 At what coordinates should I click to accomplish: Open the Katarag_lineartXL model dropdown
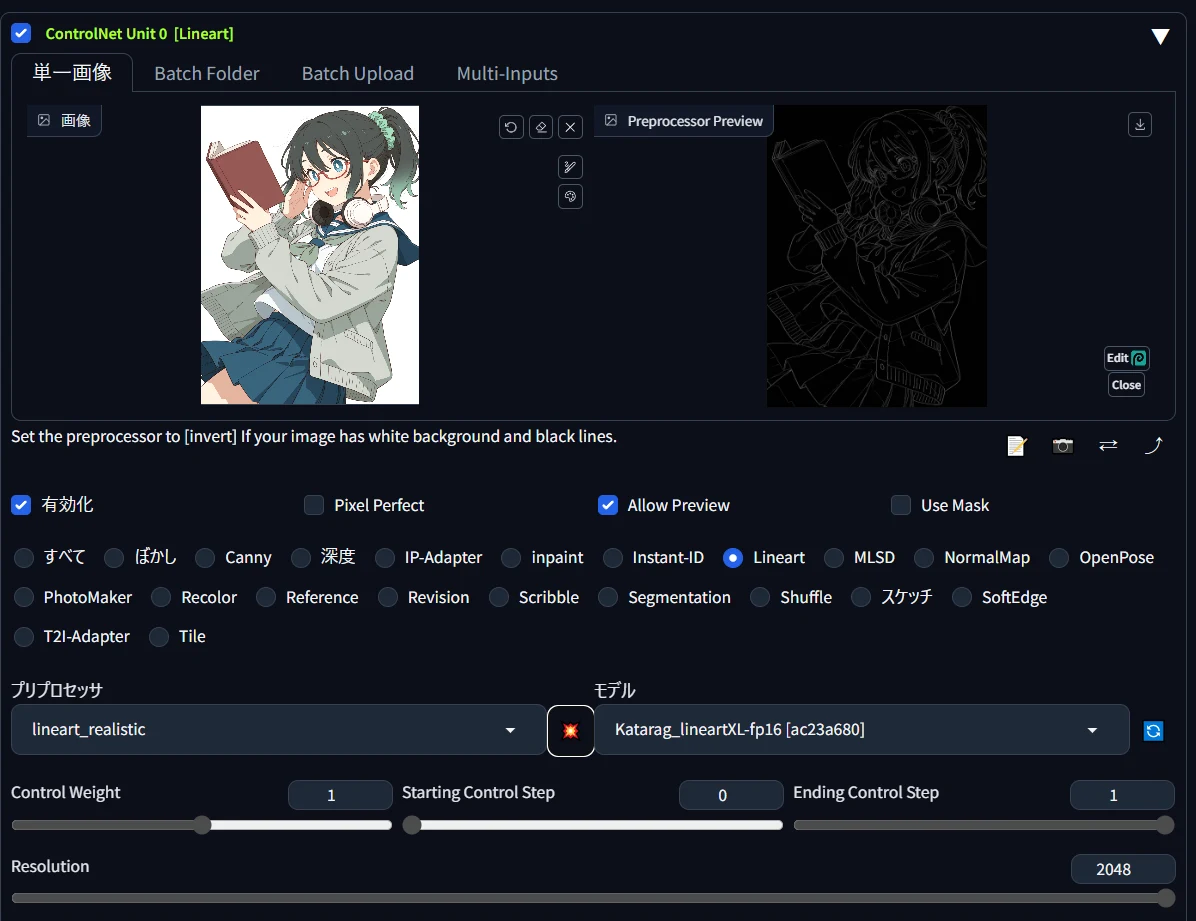[862, 730]
